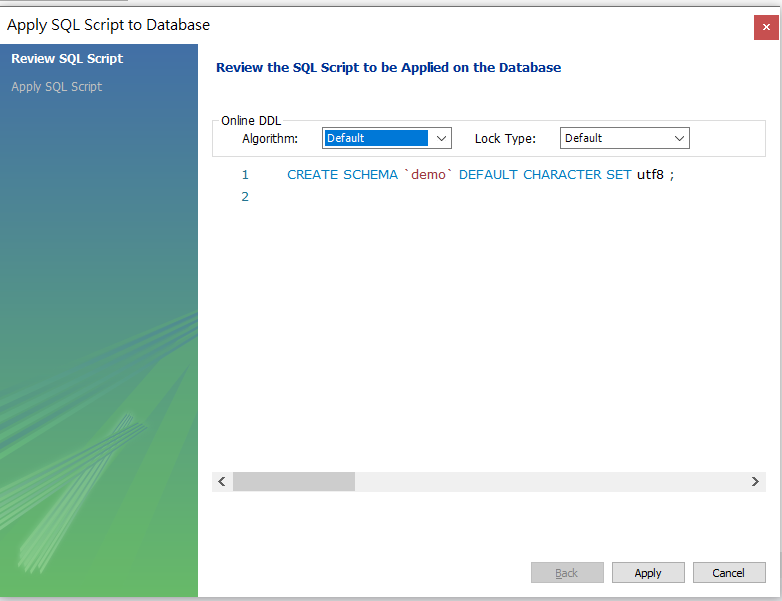
Task: Open the Lock Type dropdown
Action: tap(624, 138)
